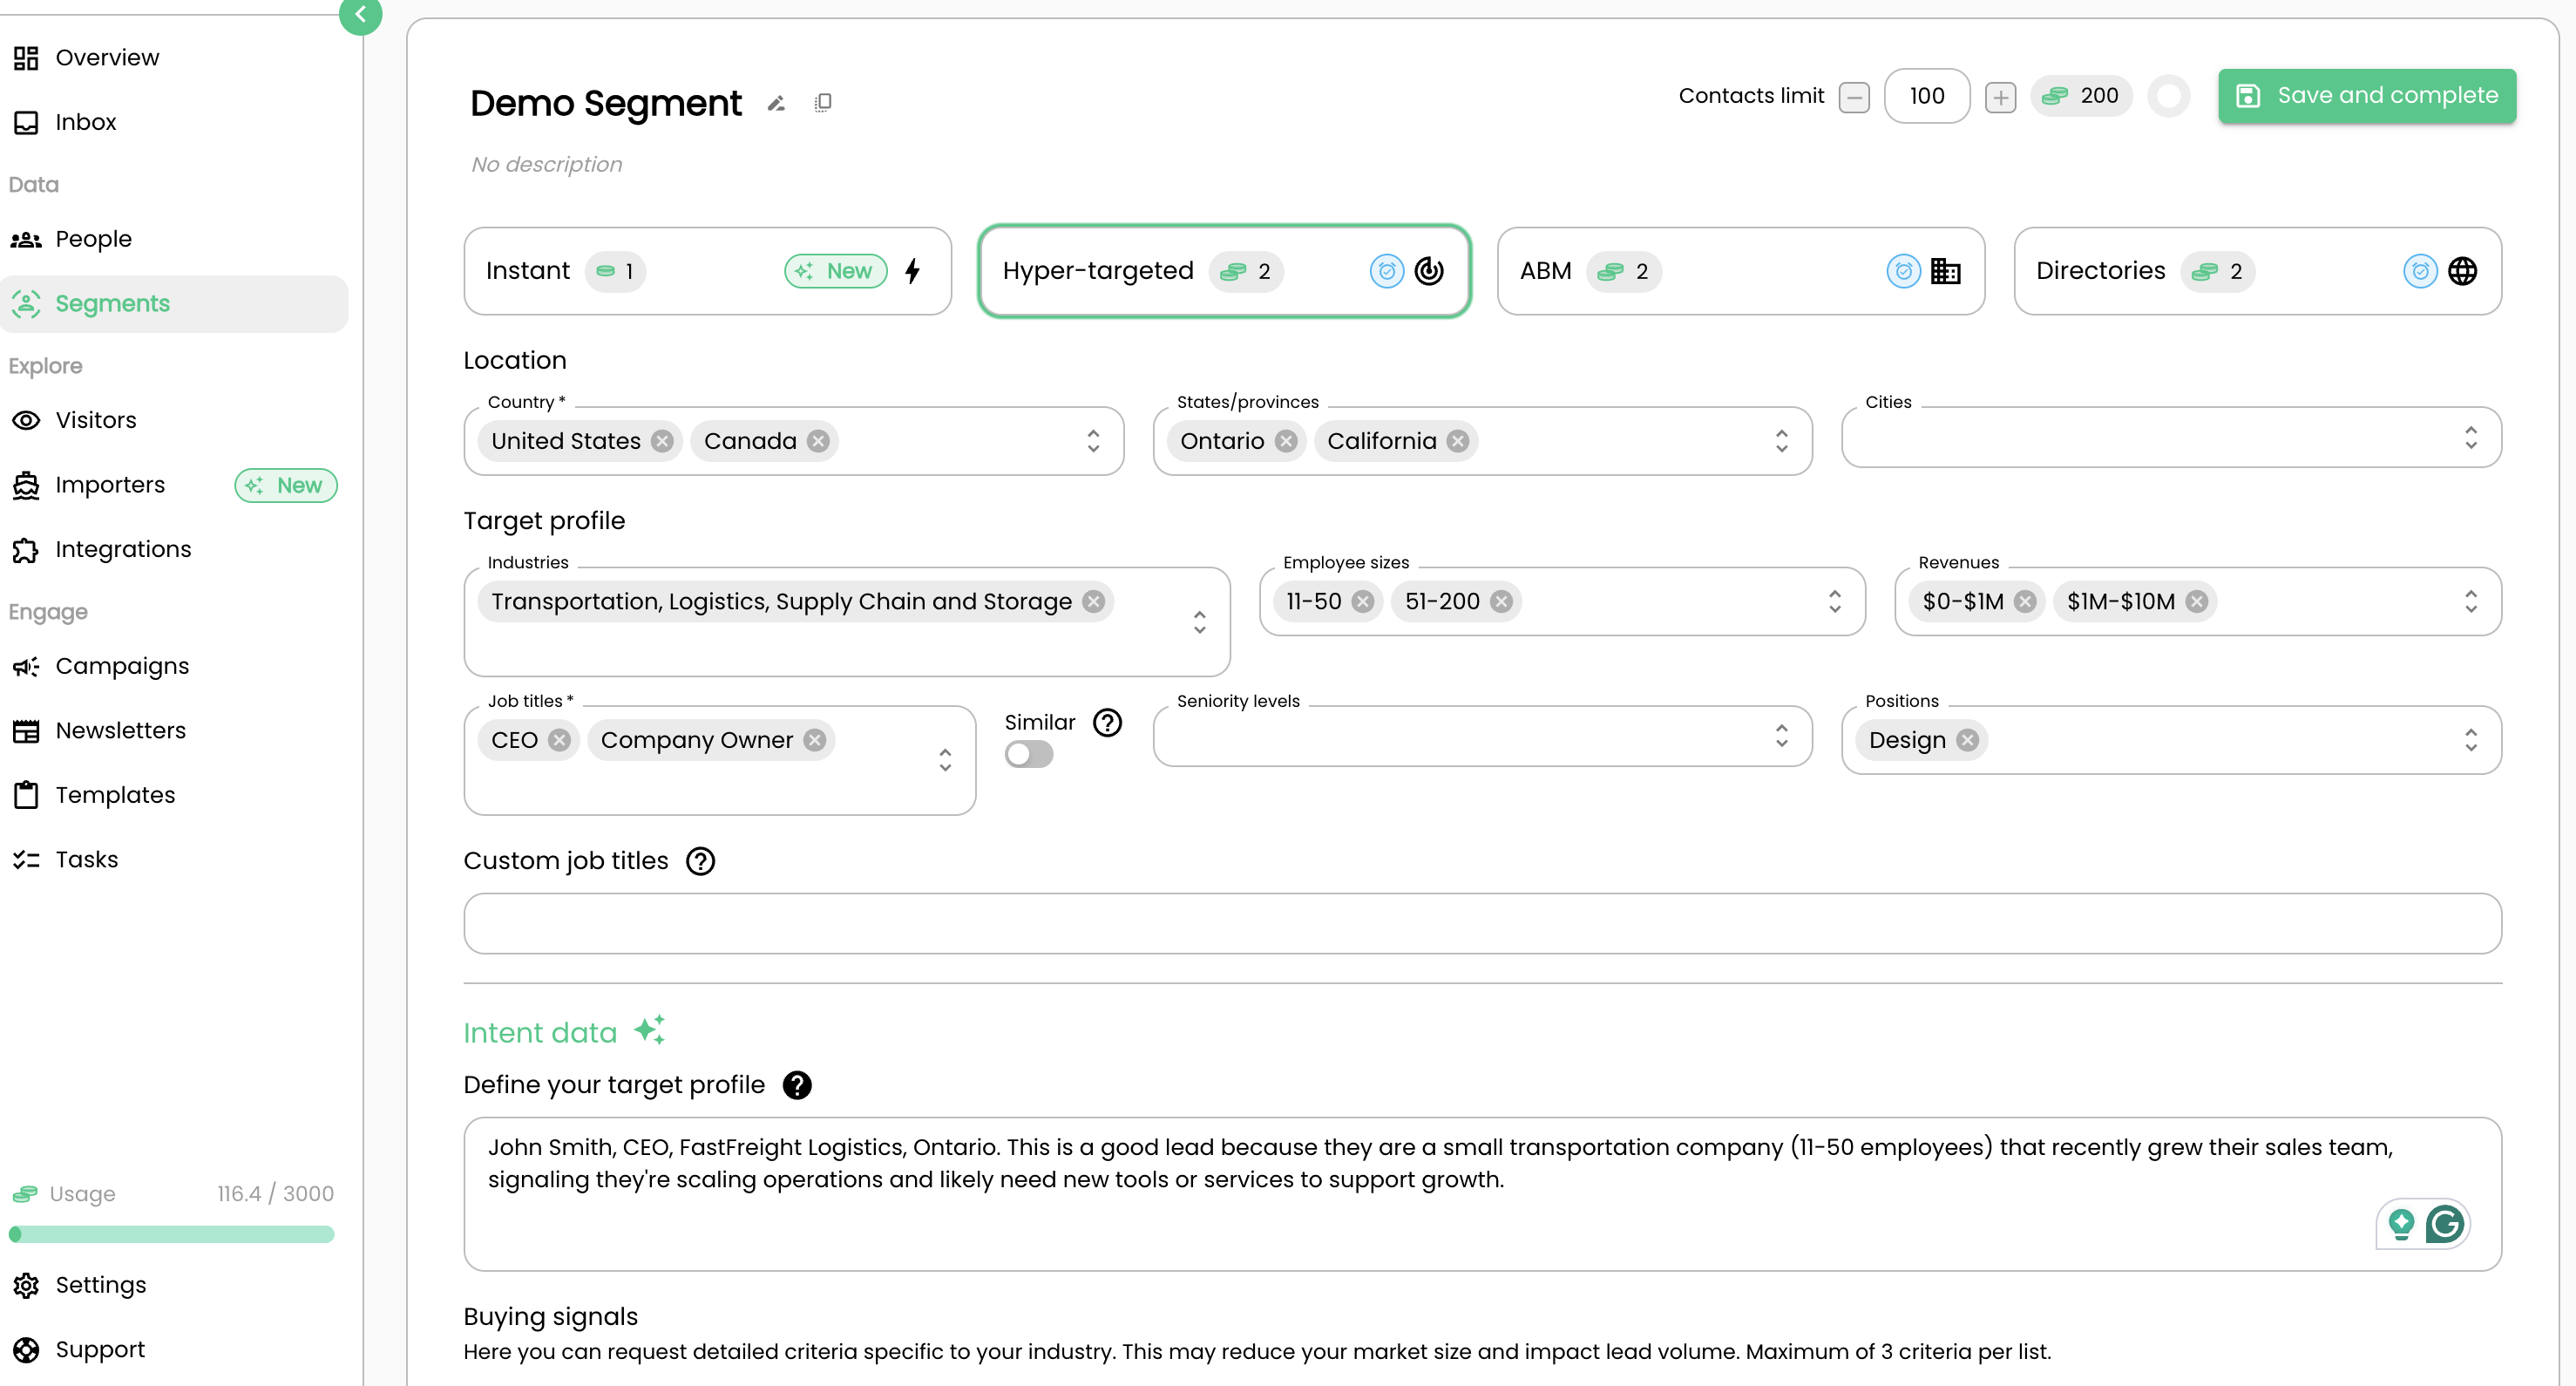This screenshot has height=1386, width=2576.
Task: Open the Custom job titles help icon
Action: coord(700,861)
